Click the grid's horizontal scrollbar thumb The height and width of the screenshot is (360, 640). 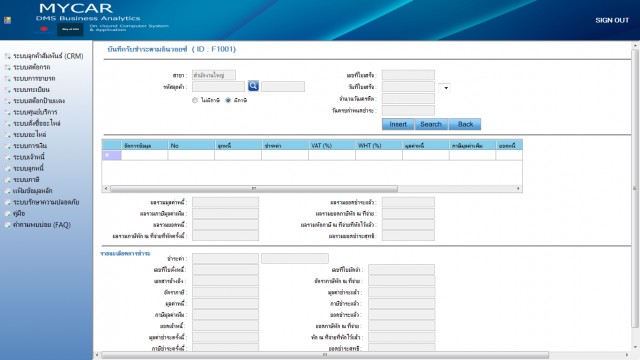pos(253,189)
